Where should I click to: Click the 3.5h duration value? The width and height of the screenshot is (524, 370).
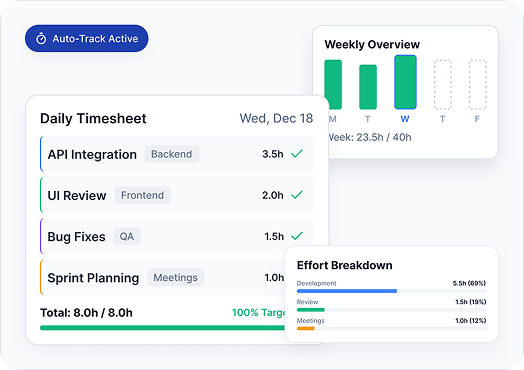(273, 154)
